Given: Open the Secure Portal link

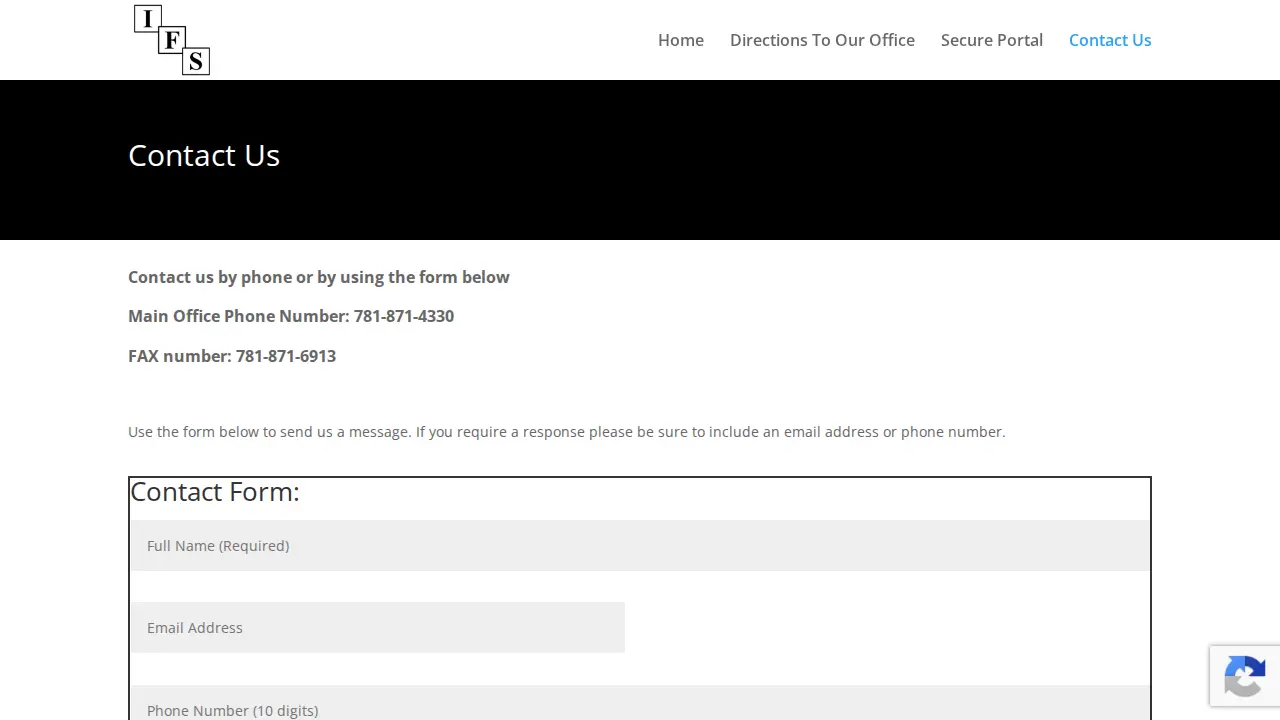Looking at the screenshot, I should (992, 40).
